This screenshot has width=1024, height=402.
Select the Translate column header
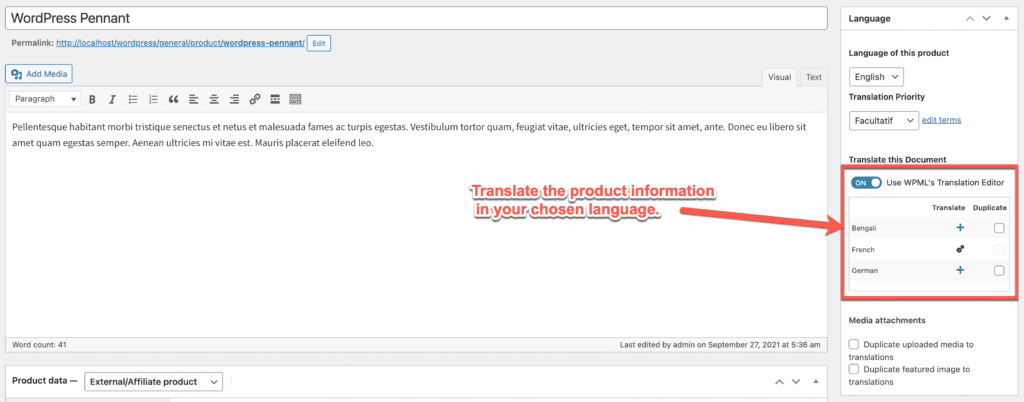pos(948,208)
